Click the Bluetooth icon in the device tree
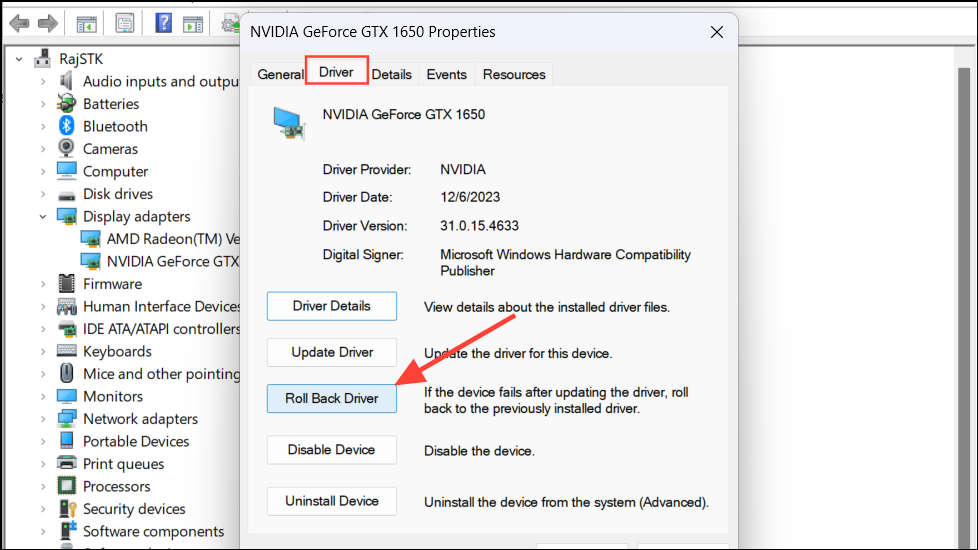This screenshot has height=550, width=978. click(x=66, y=126)
